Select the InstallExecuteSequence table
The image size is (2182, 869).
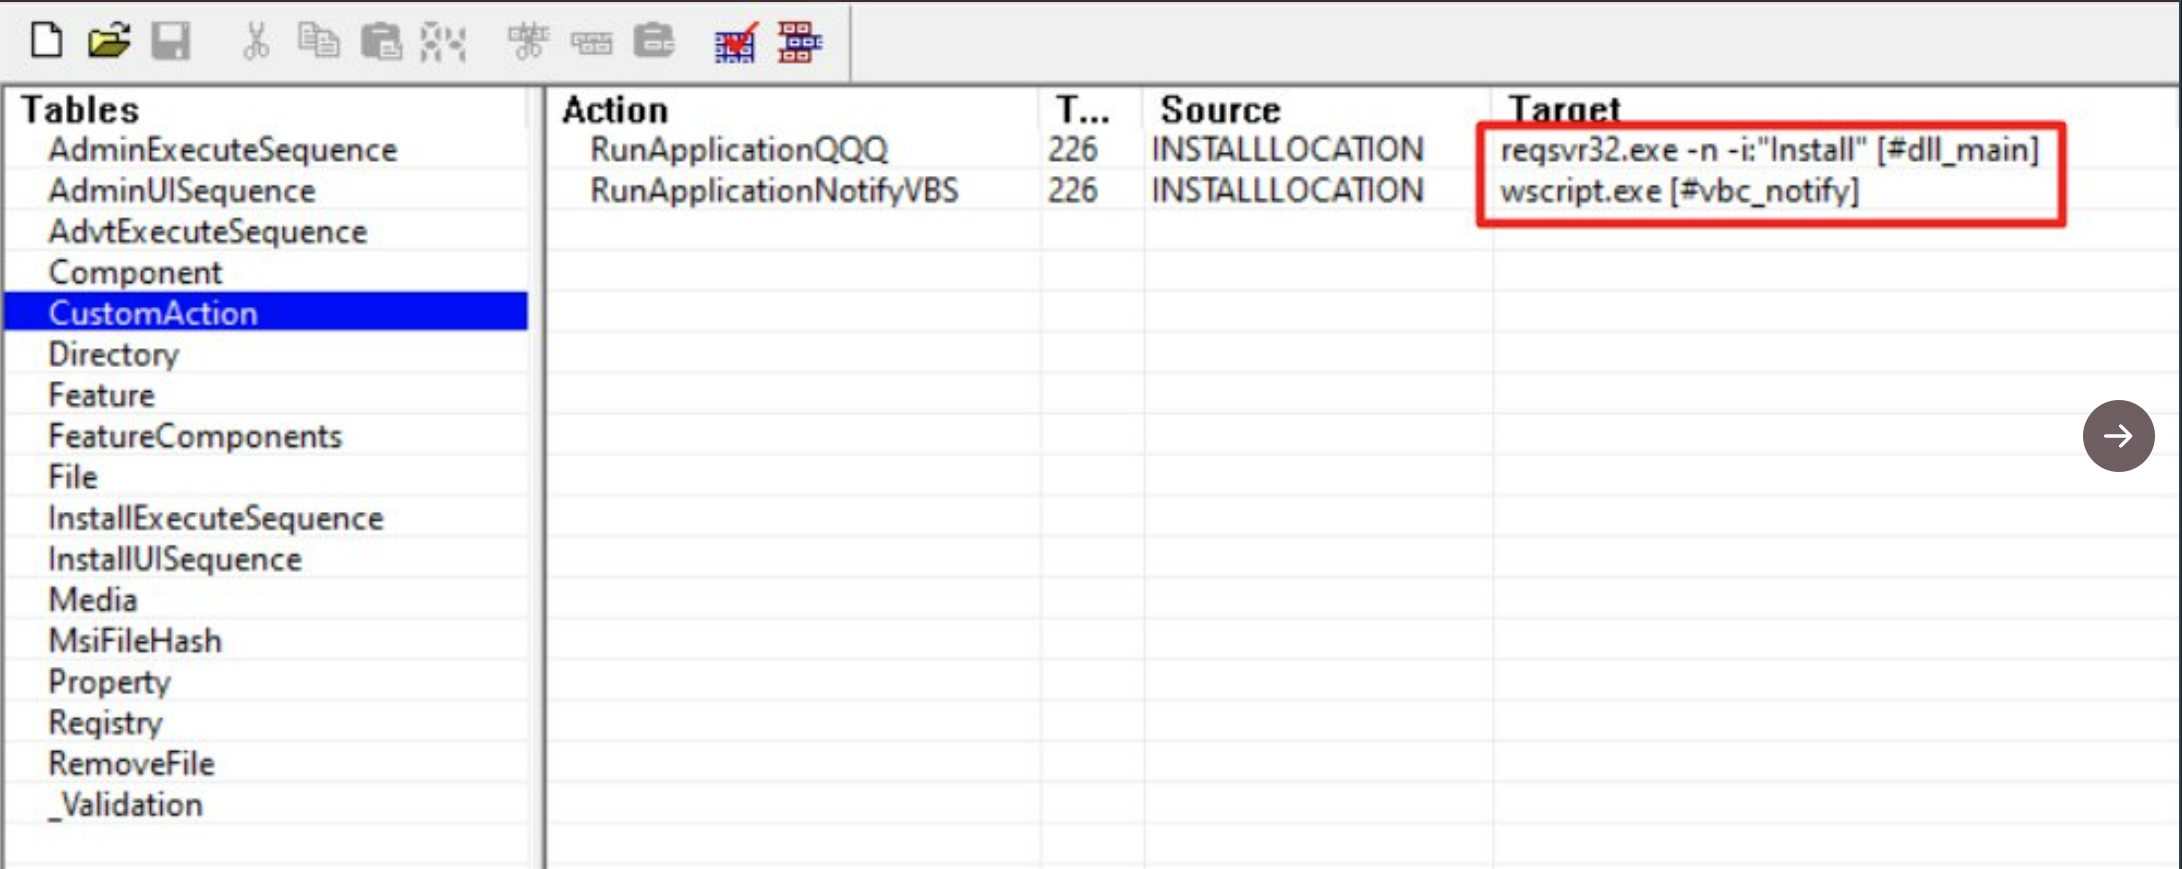(x=215, y=518)
